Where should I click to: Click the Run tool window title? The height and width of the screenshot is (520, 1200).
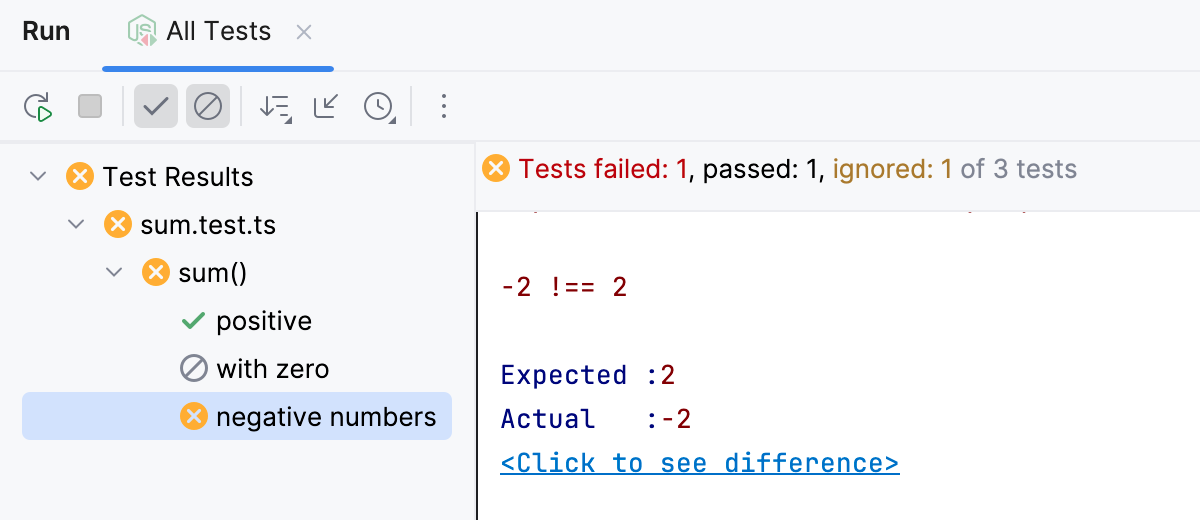tap(46, 31)
